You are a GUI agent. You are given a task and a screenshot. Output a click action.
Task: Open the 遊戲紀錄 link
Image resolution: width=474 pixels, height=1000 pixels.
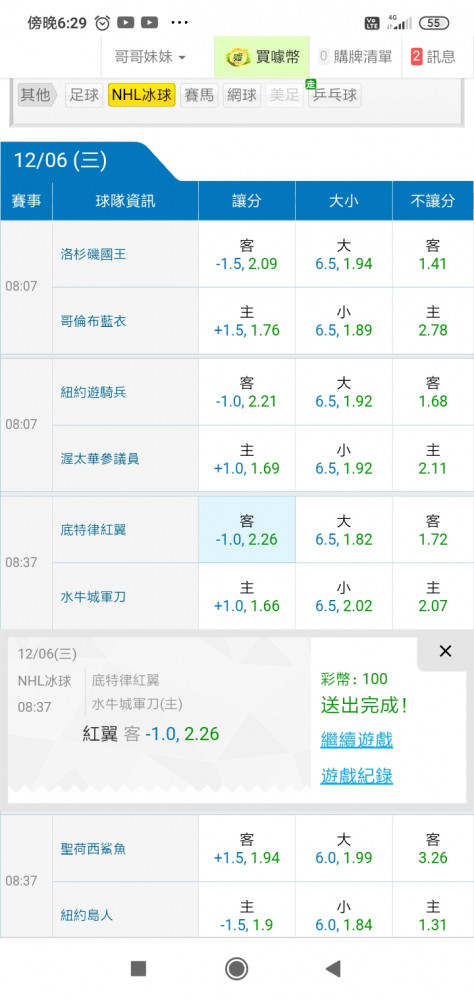click(x=357, y=776)
